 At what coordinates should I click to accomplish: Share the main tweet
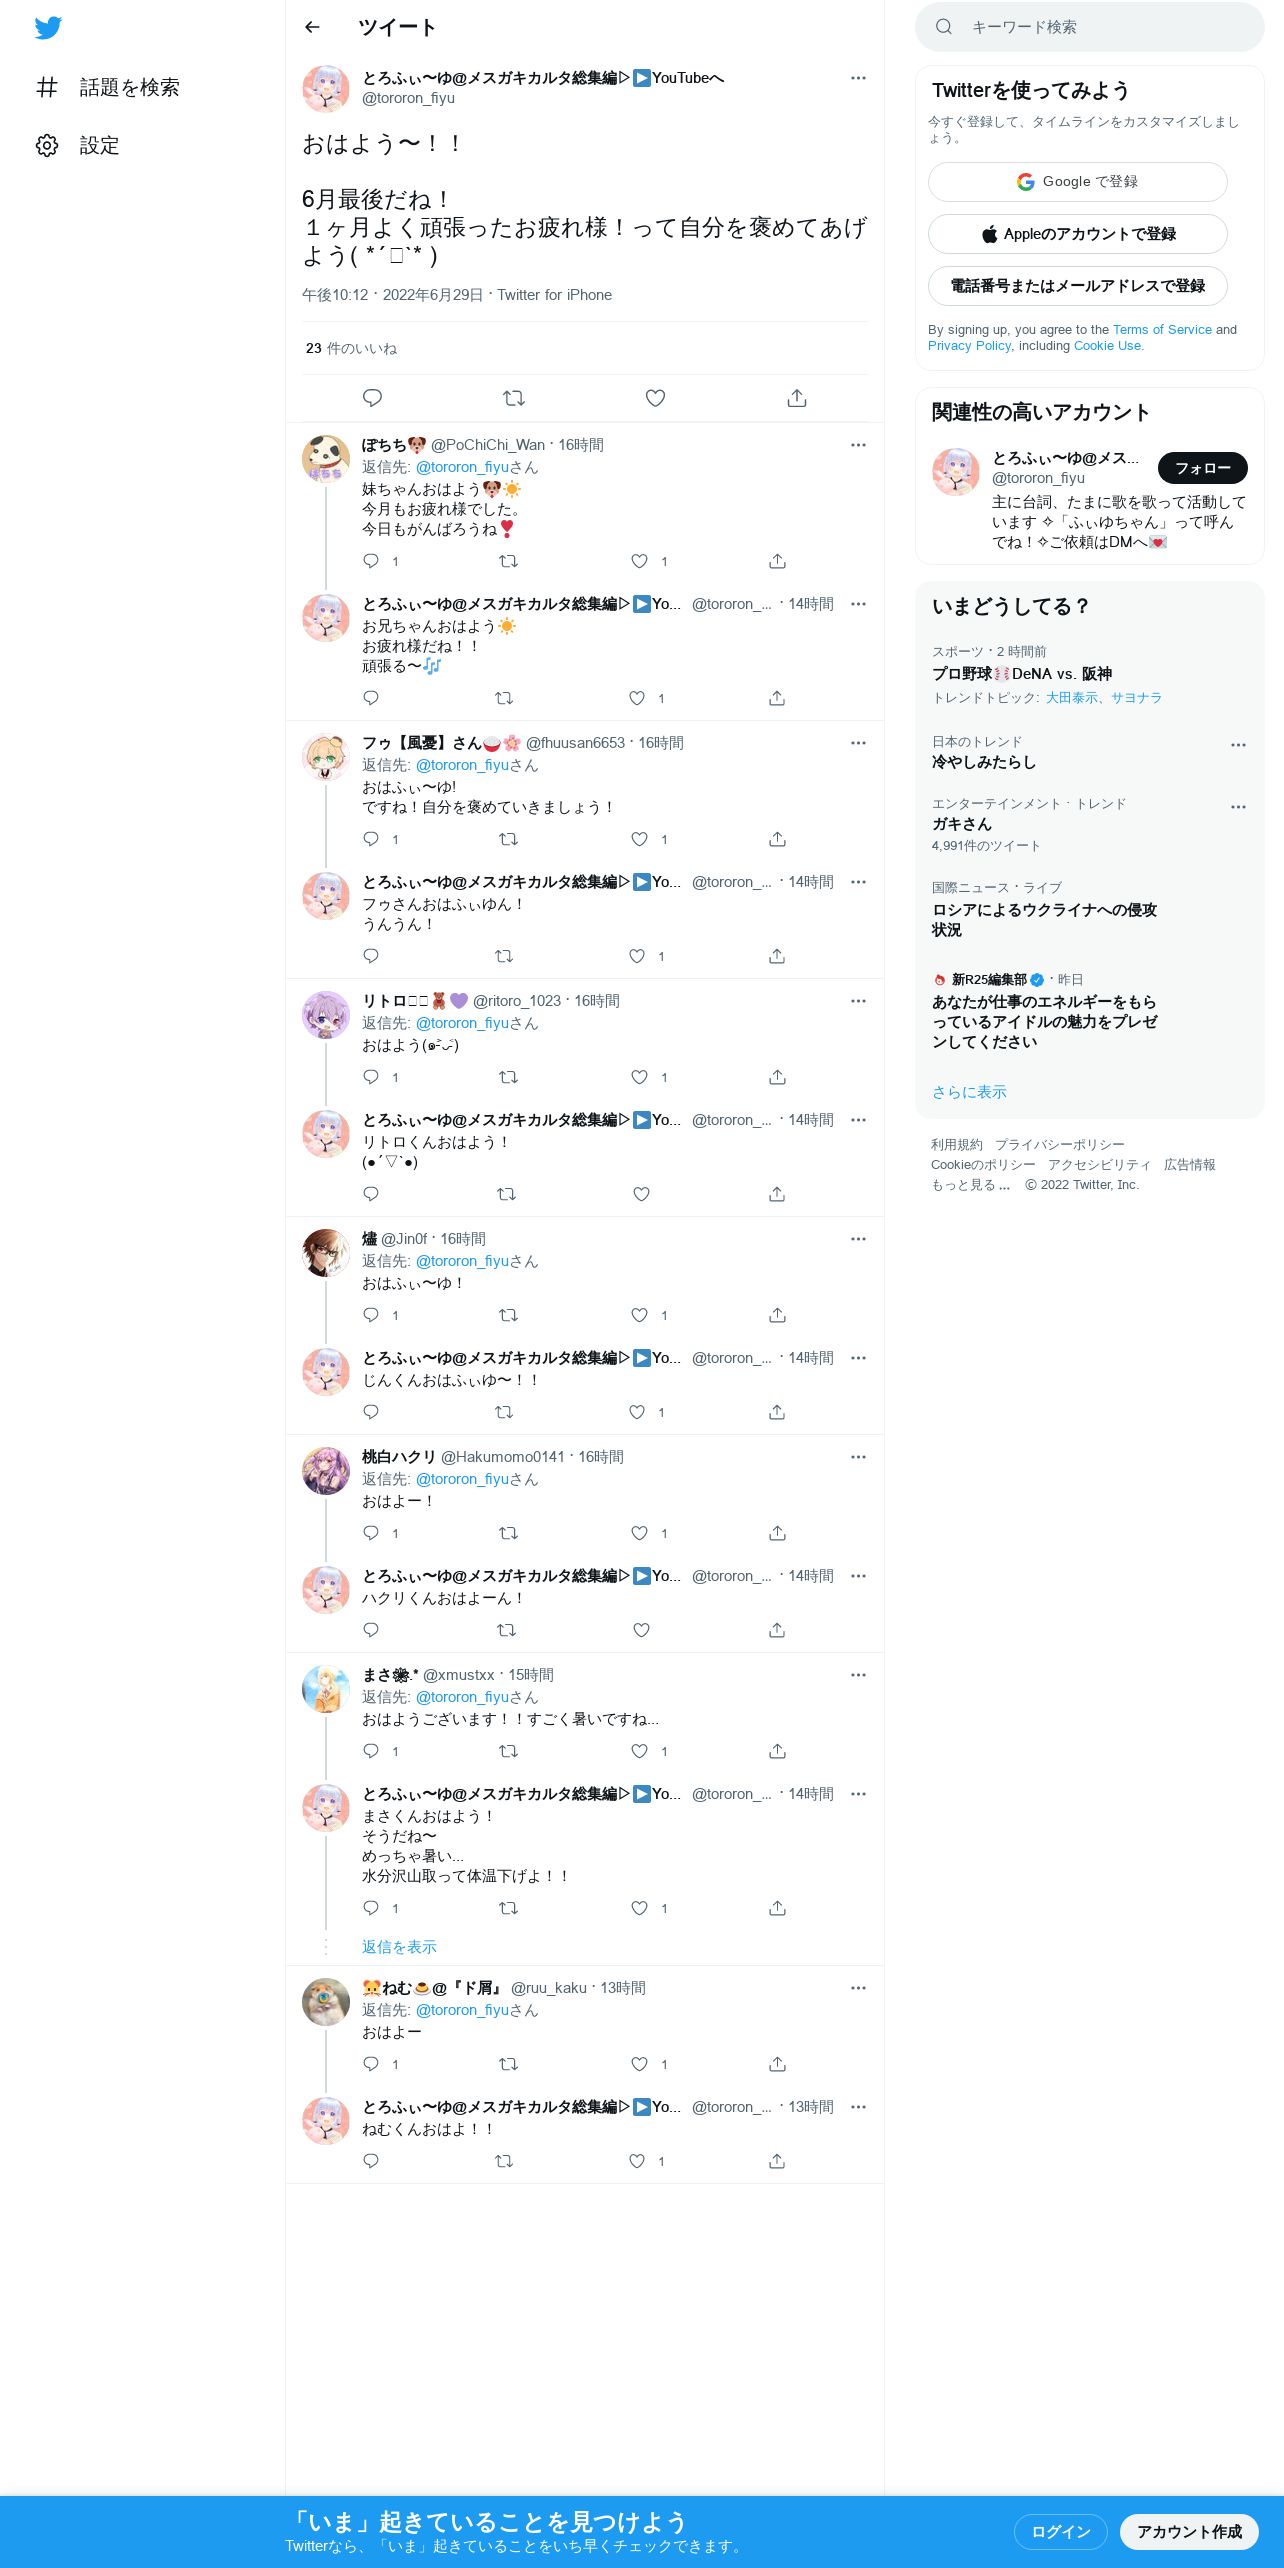tap(797, 398)
